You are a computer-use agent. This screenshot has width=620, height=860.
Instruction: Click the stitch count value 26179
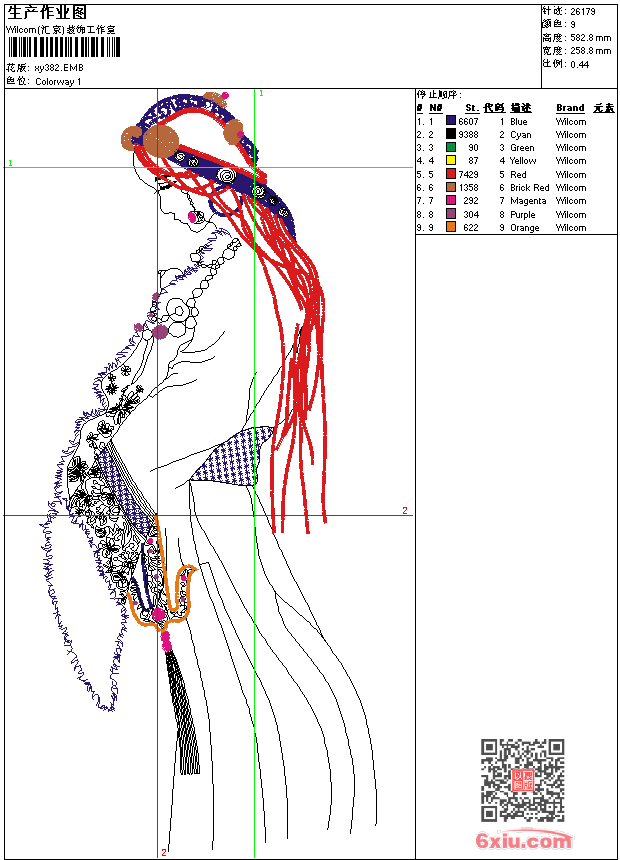583,12
